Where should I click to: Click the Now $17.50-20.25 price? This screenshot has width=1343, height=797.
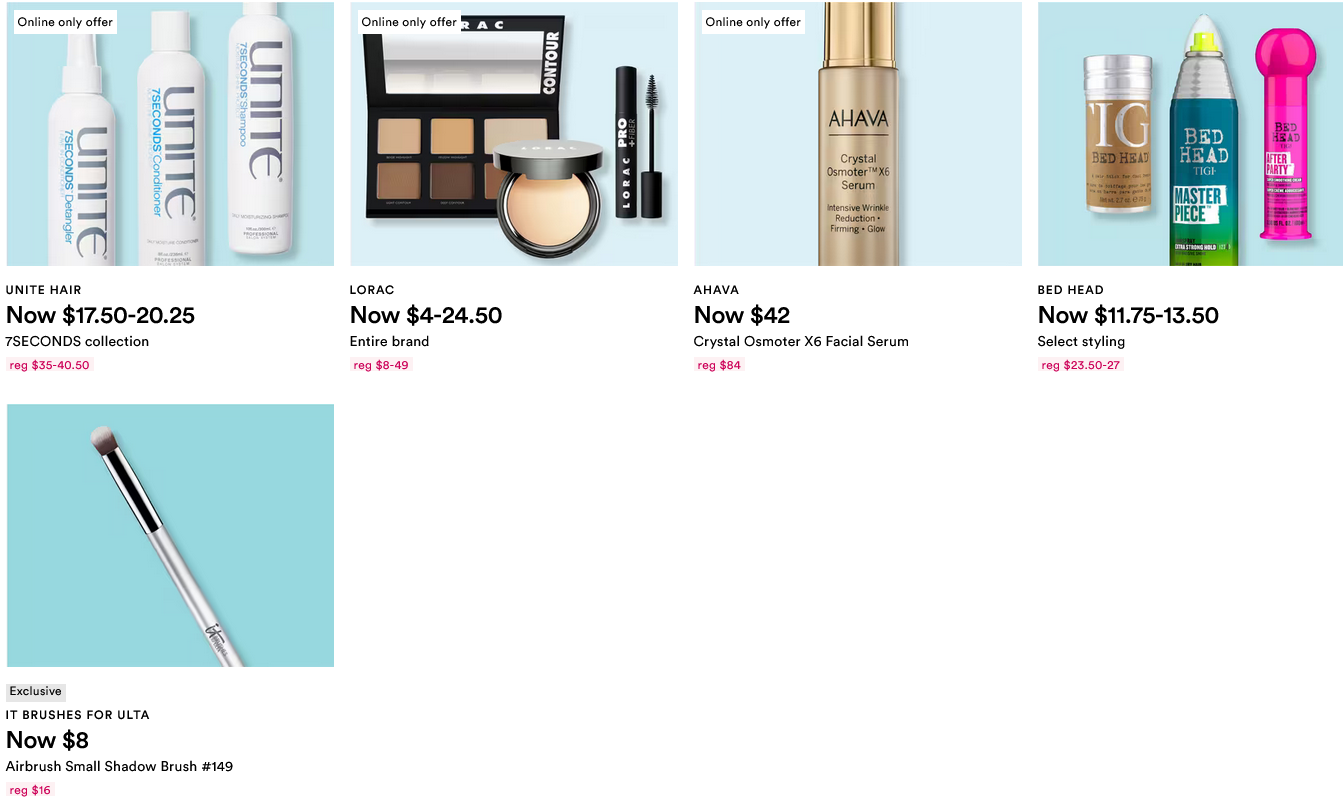point(100,315)
